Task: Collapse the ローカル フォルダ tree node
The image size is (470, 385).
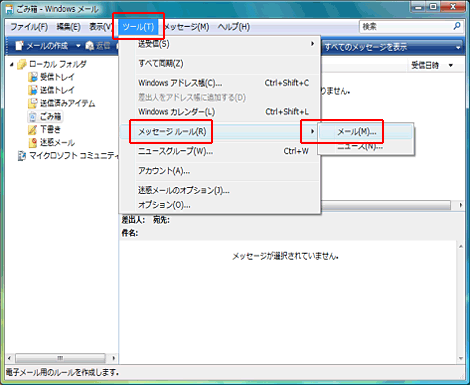Action: pyautogui.click(x=12, y=64)
